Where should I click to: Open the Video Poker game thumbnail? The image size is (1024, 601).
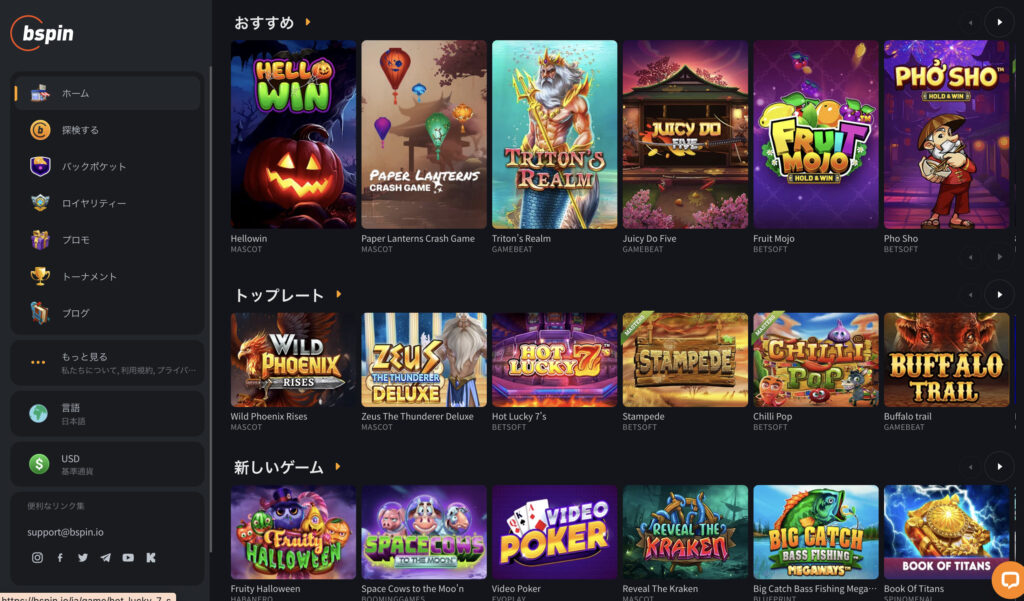[x=554, y=532]
